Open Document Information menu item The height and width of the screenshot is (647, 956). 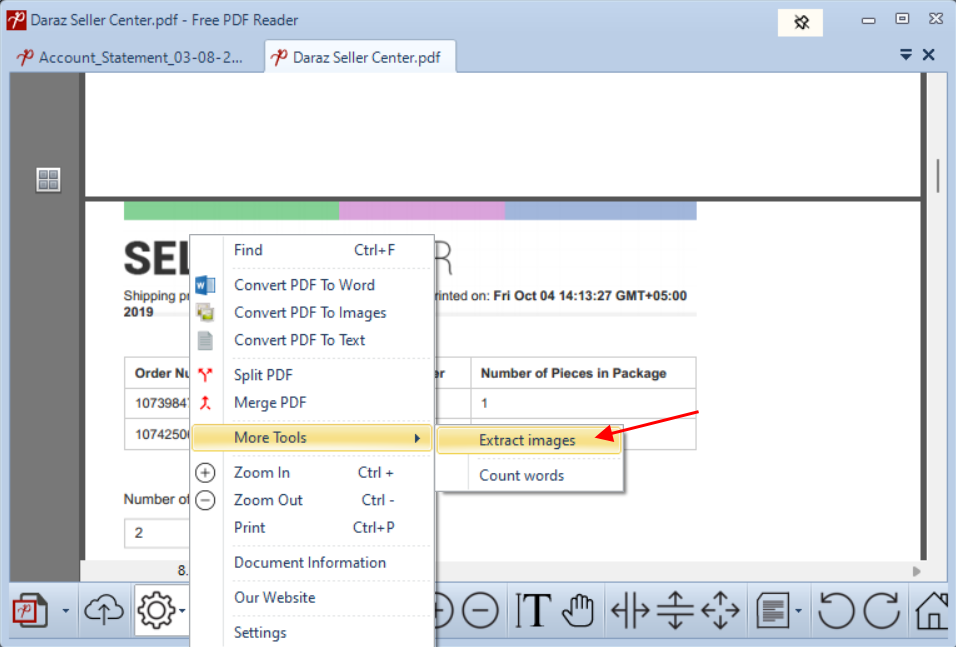[x=312, y=562]
